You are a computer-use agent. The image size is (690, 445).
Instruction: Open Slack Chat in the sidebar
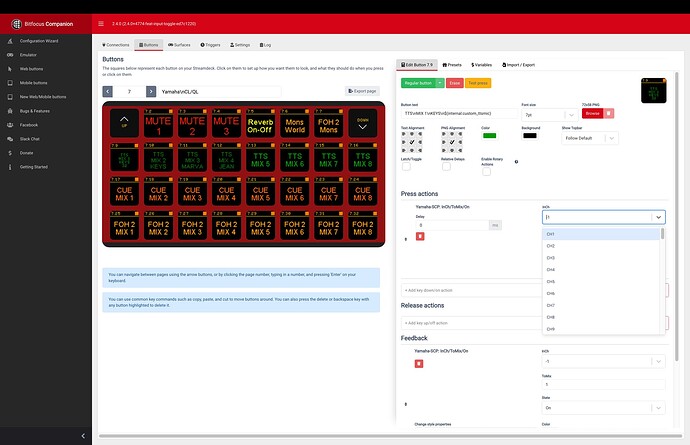pyautogui.click(x=29, y=139)
